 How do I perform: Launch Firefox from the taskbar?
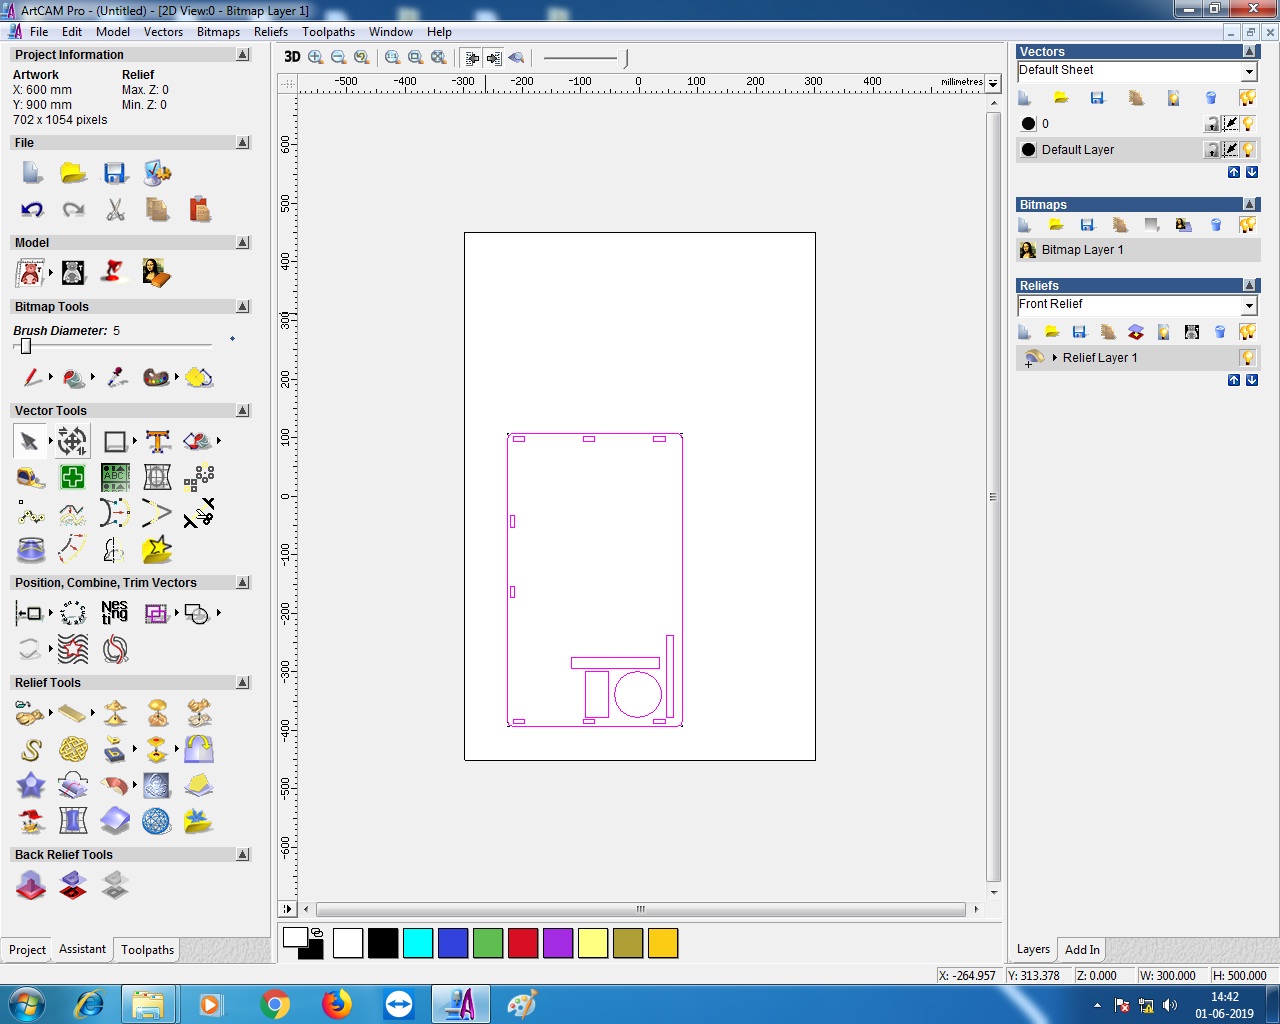pyautogui.click(x=337, y=1004)
